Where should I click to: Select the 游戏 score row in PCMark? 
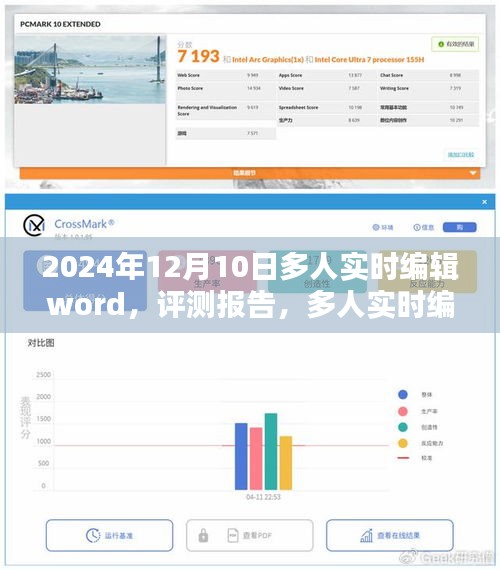coord(226,133)
